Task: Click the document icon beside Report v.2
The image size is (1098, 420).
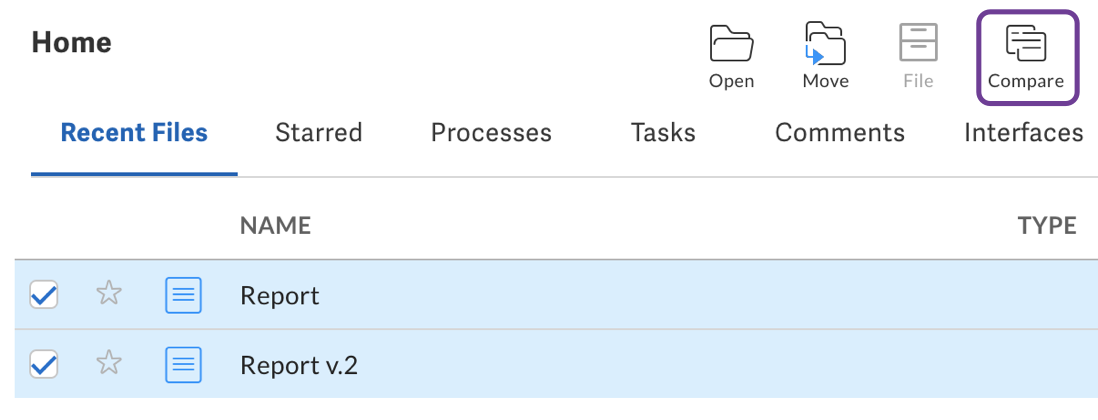Action: pos(183,365)
